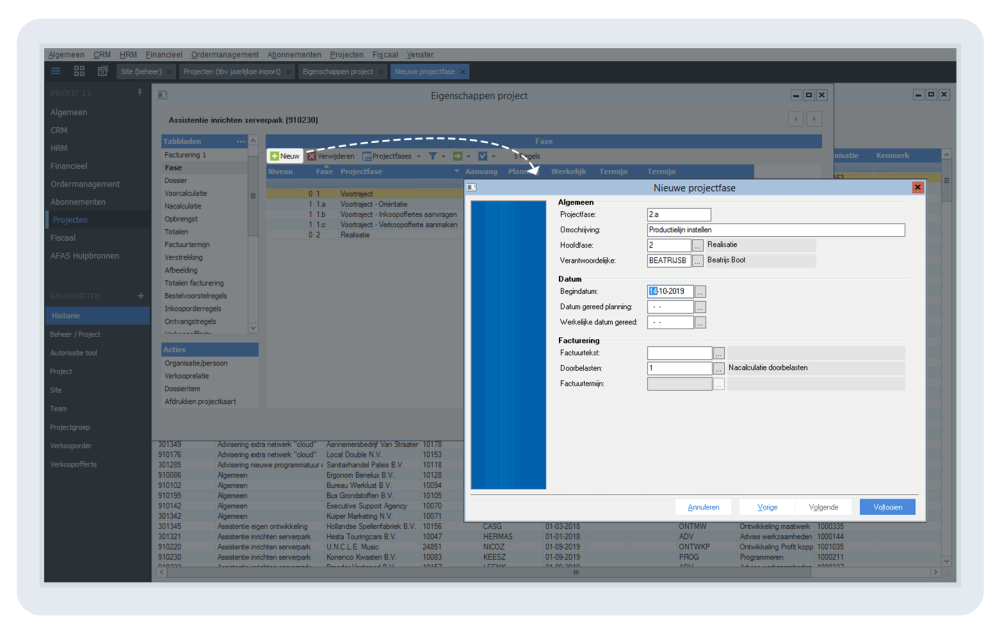Click the pin icon beside PROFIT 12
The width and height of the screenshot is (1000, 641).
pos(140,93)
